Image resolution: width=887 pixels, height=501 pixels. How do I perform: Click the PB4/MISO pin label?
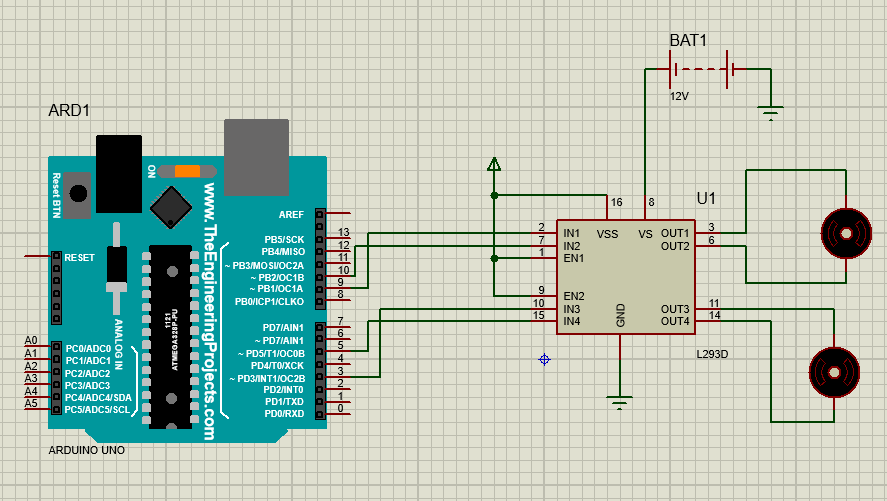283,252
